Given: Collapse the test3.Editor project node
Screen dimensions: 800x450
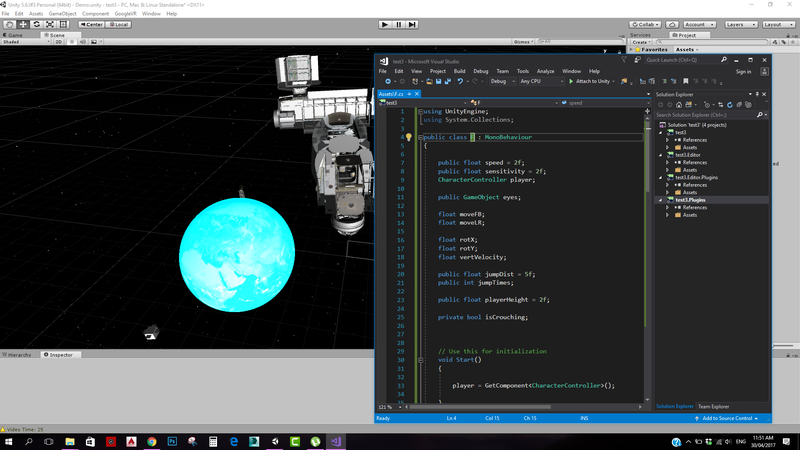Looking at the screenshot, I should coord(660,155).
